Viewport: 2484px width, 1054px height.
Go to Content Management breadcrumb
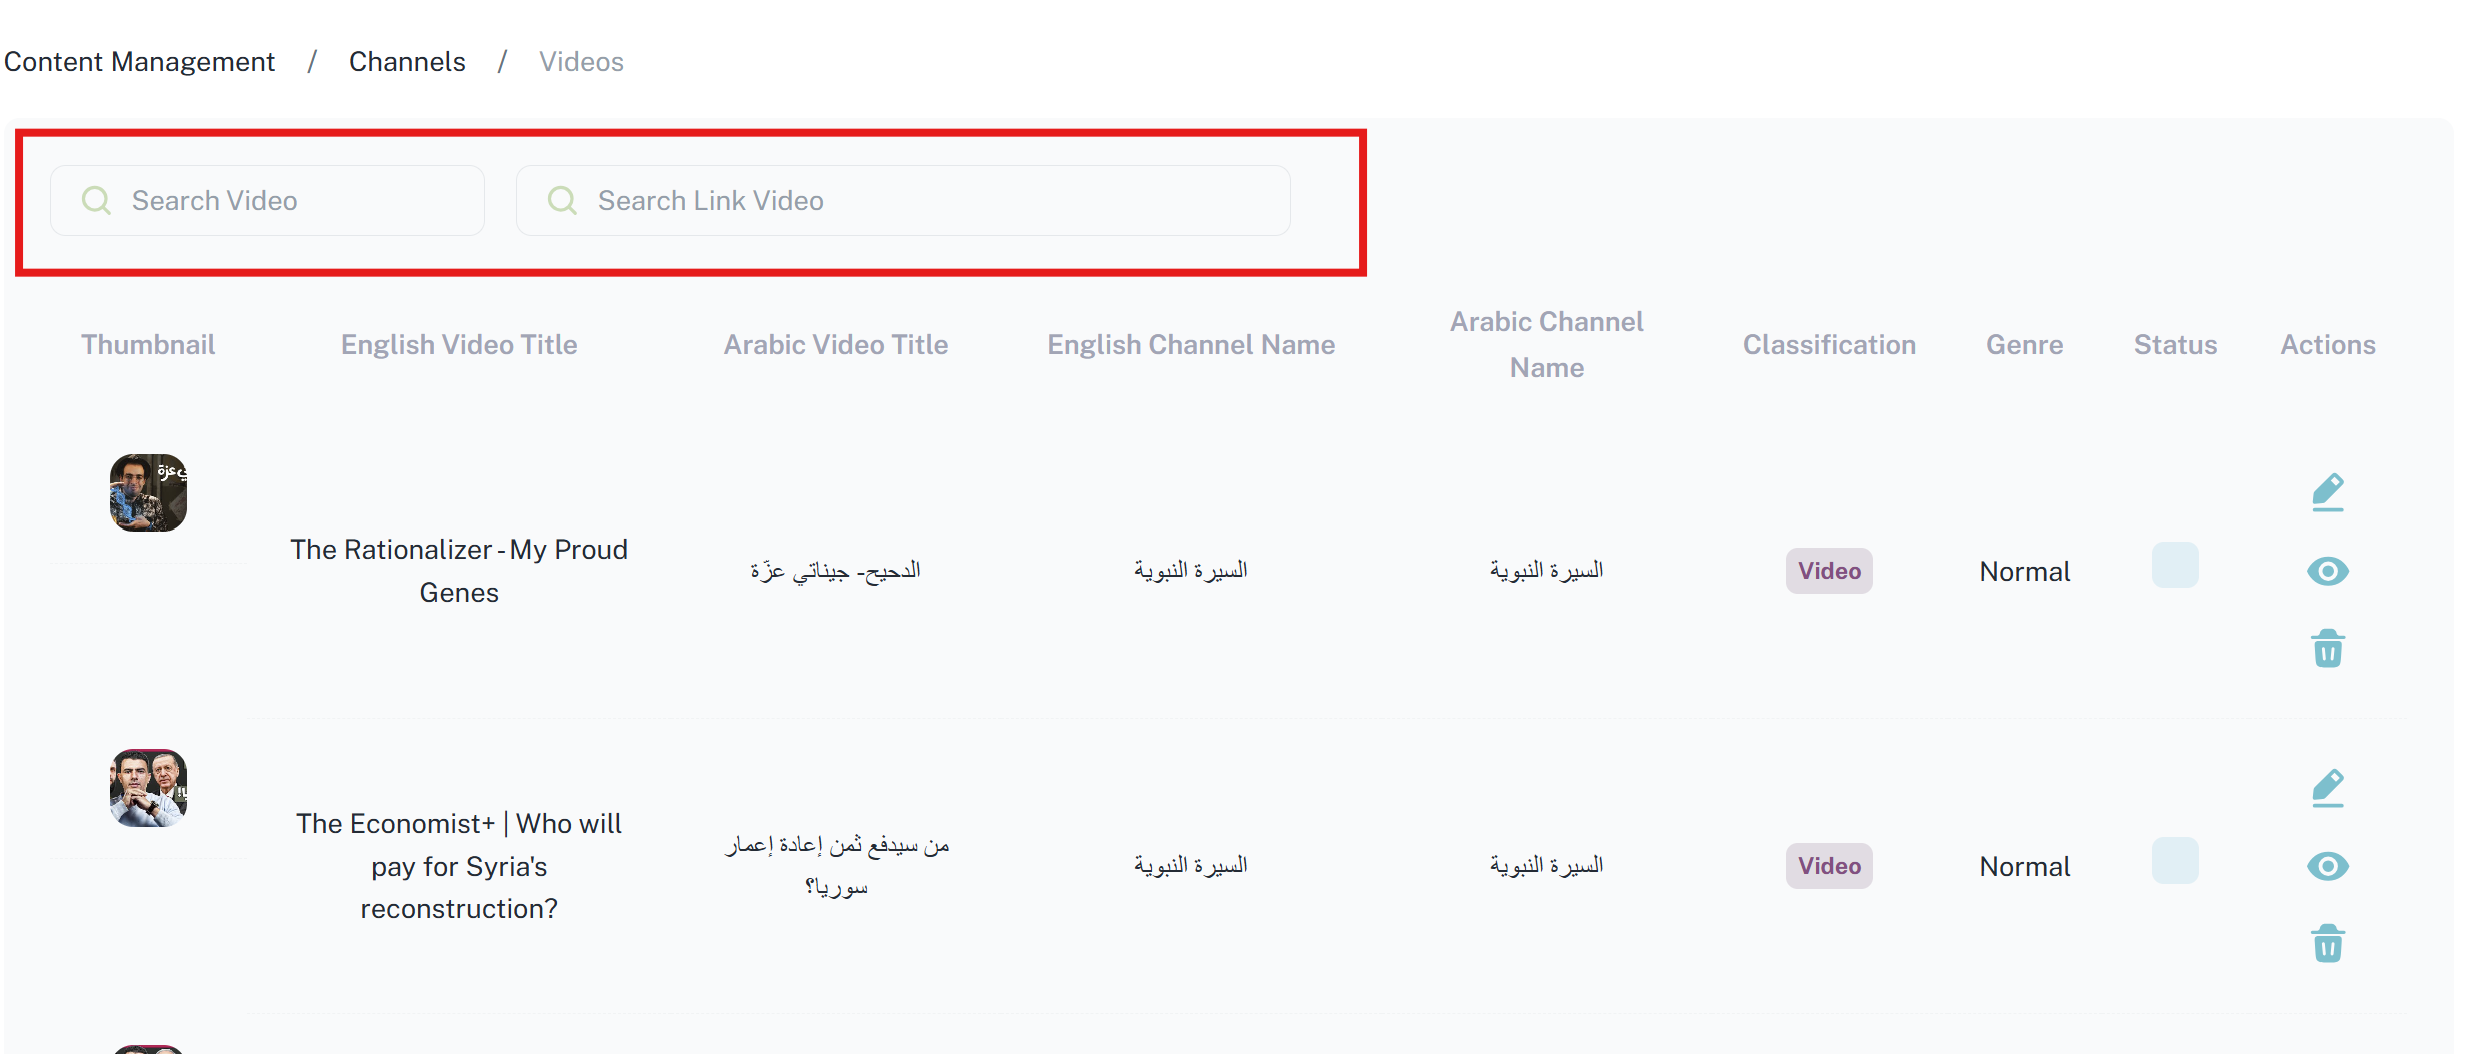coord(139,62)
